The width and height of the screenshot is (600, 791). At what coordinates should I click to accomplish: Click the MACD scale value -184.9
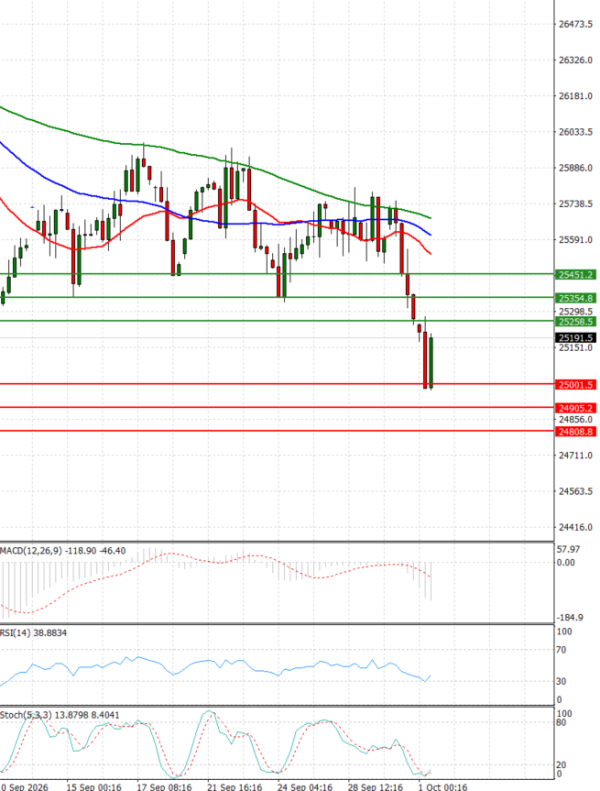(x=570, y=618)
